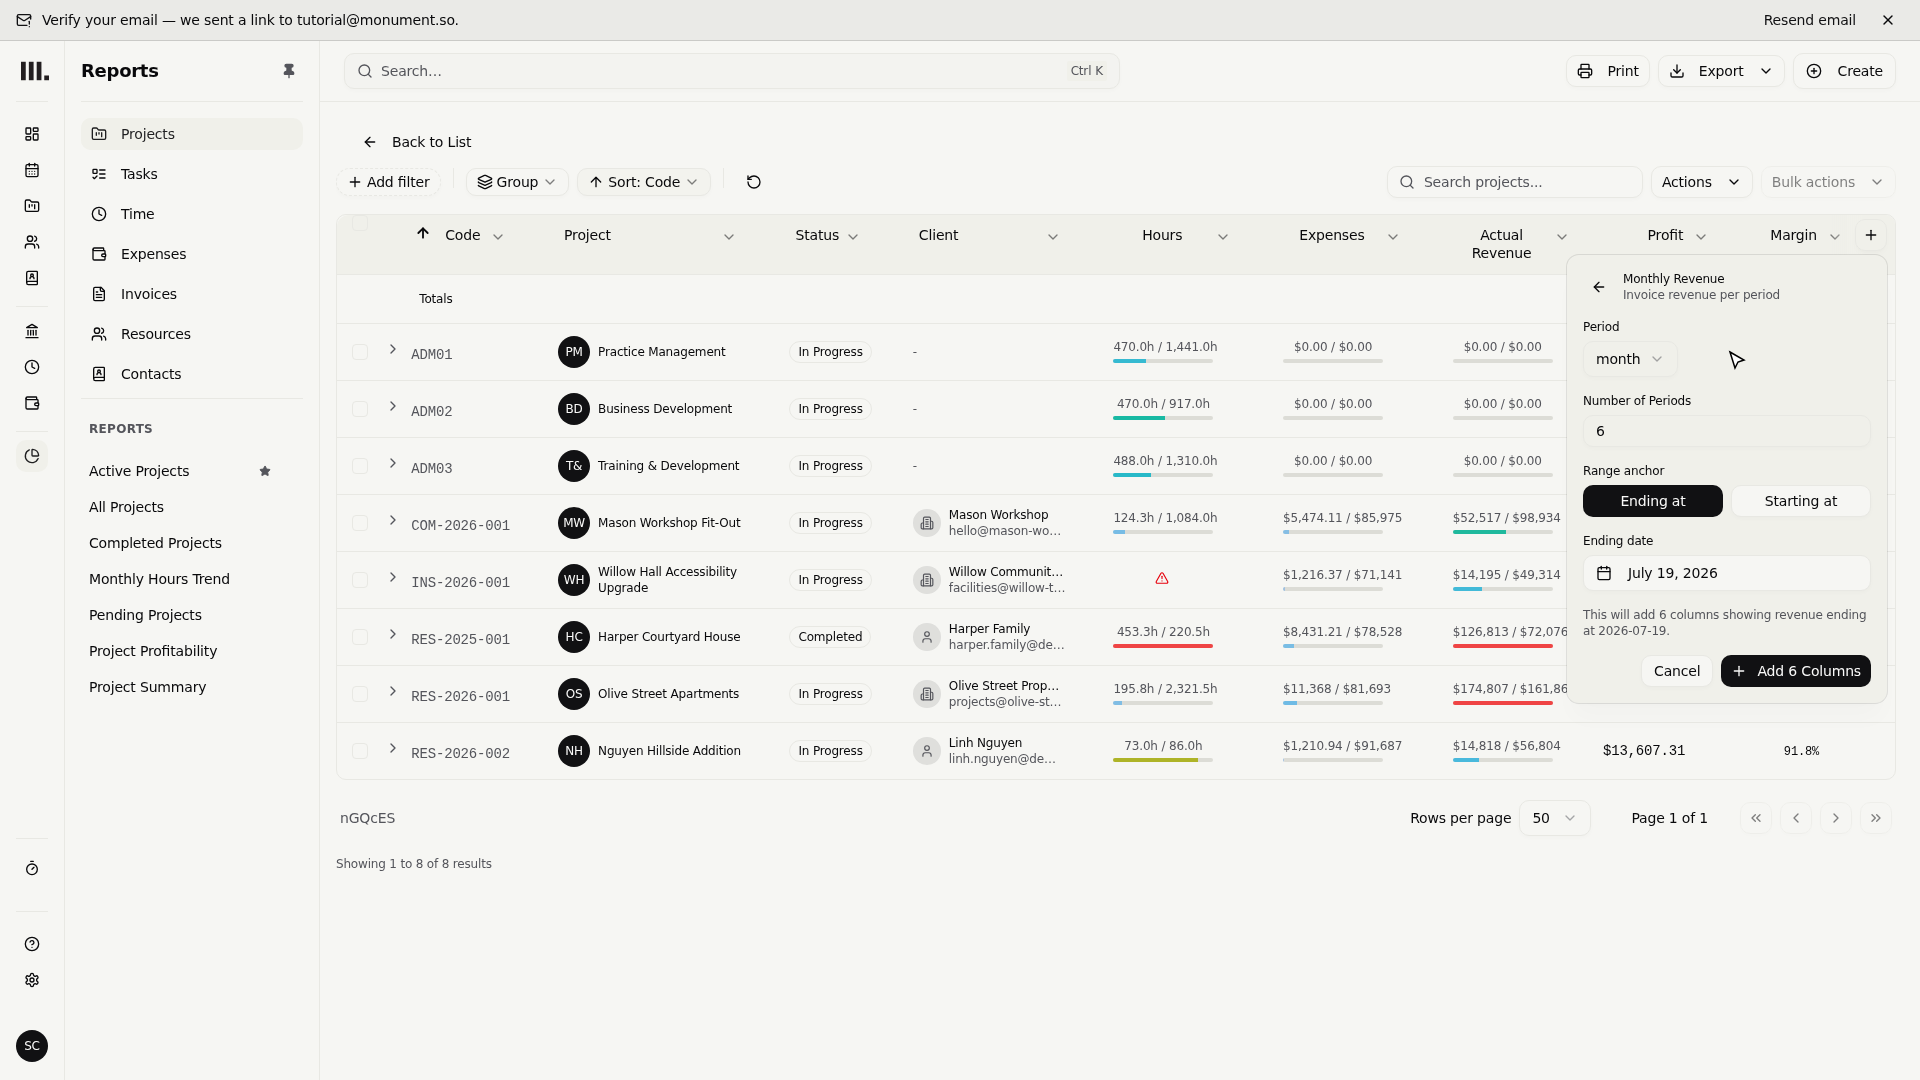Click the Add 6 Columns button
The width and height of the screenshot is (1920, 1080).
[1795, 671]
